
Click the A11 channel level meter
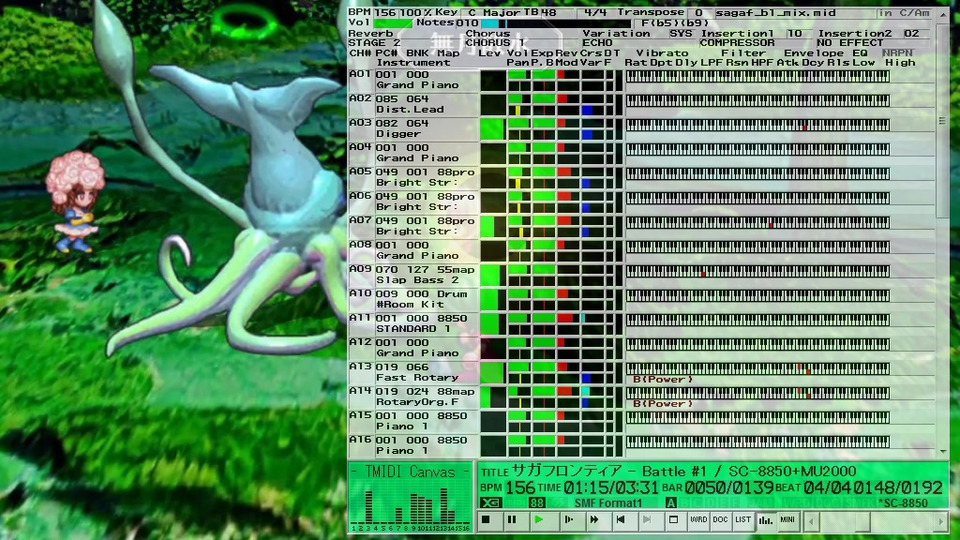493,324
